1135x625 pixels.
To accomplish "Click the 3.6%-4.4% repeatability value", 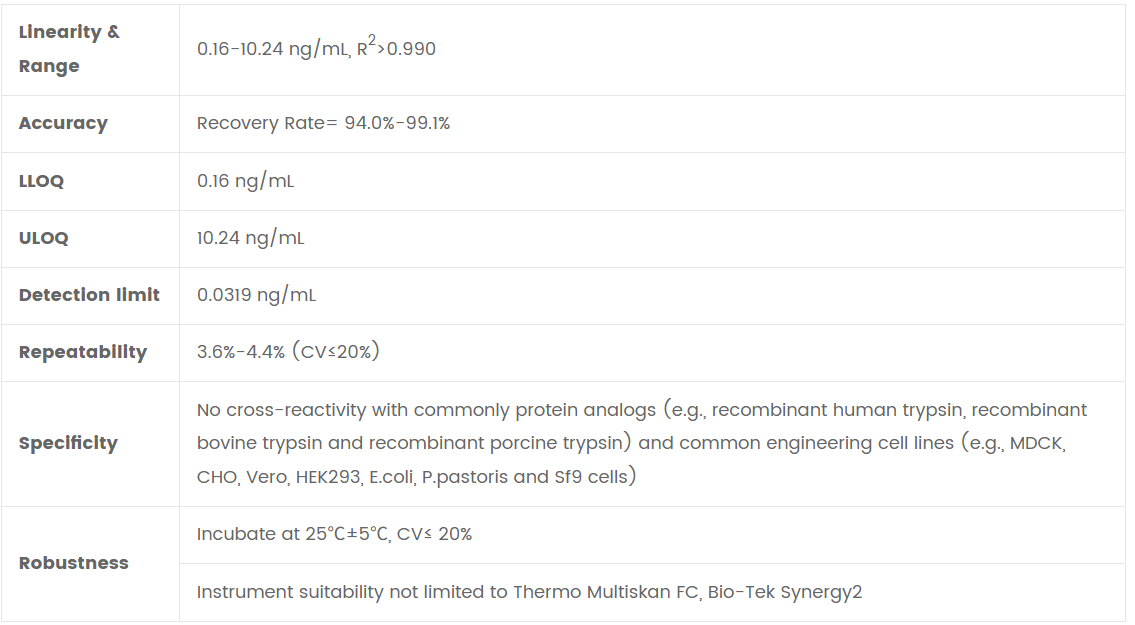I will click(241, 352).
